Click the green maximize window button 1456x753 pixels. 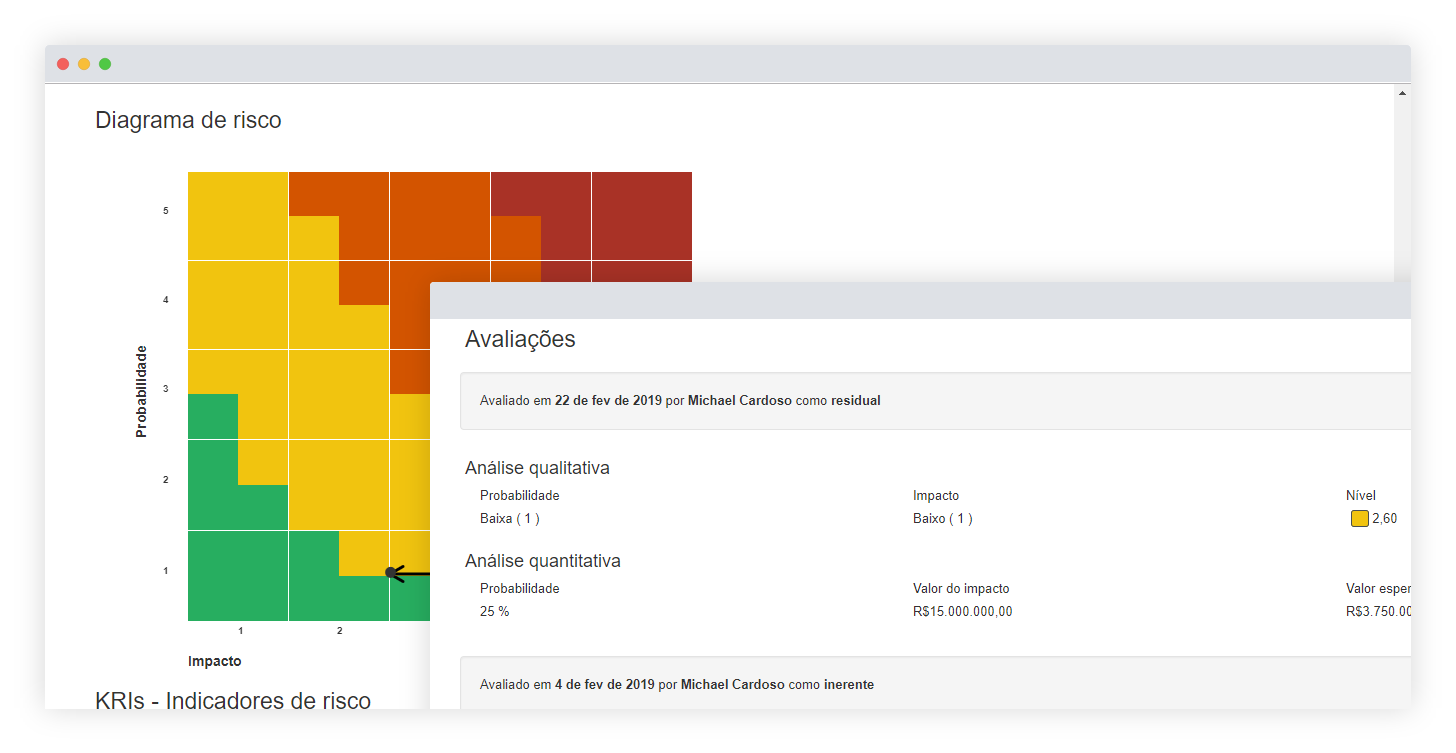(105, 64)
